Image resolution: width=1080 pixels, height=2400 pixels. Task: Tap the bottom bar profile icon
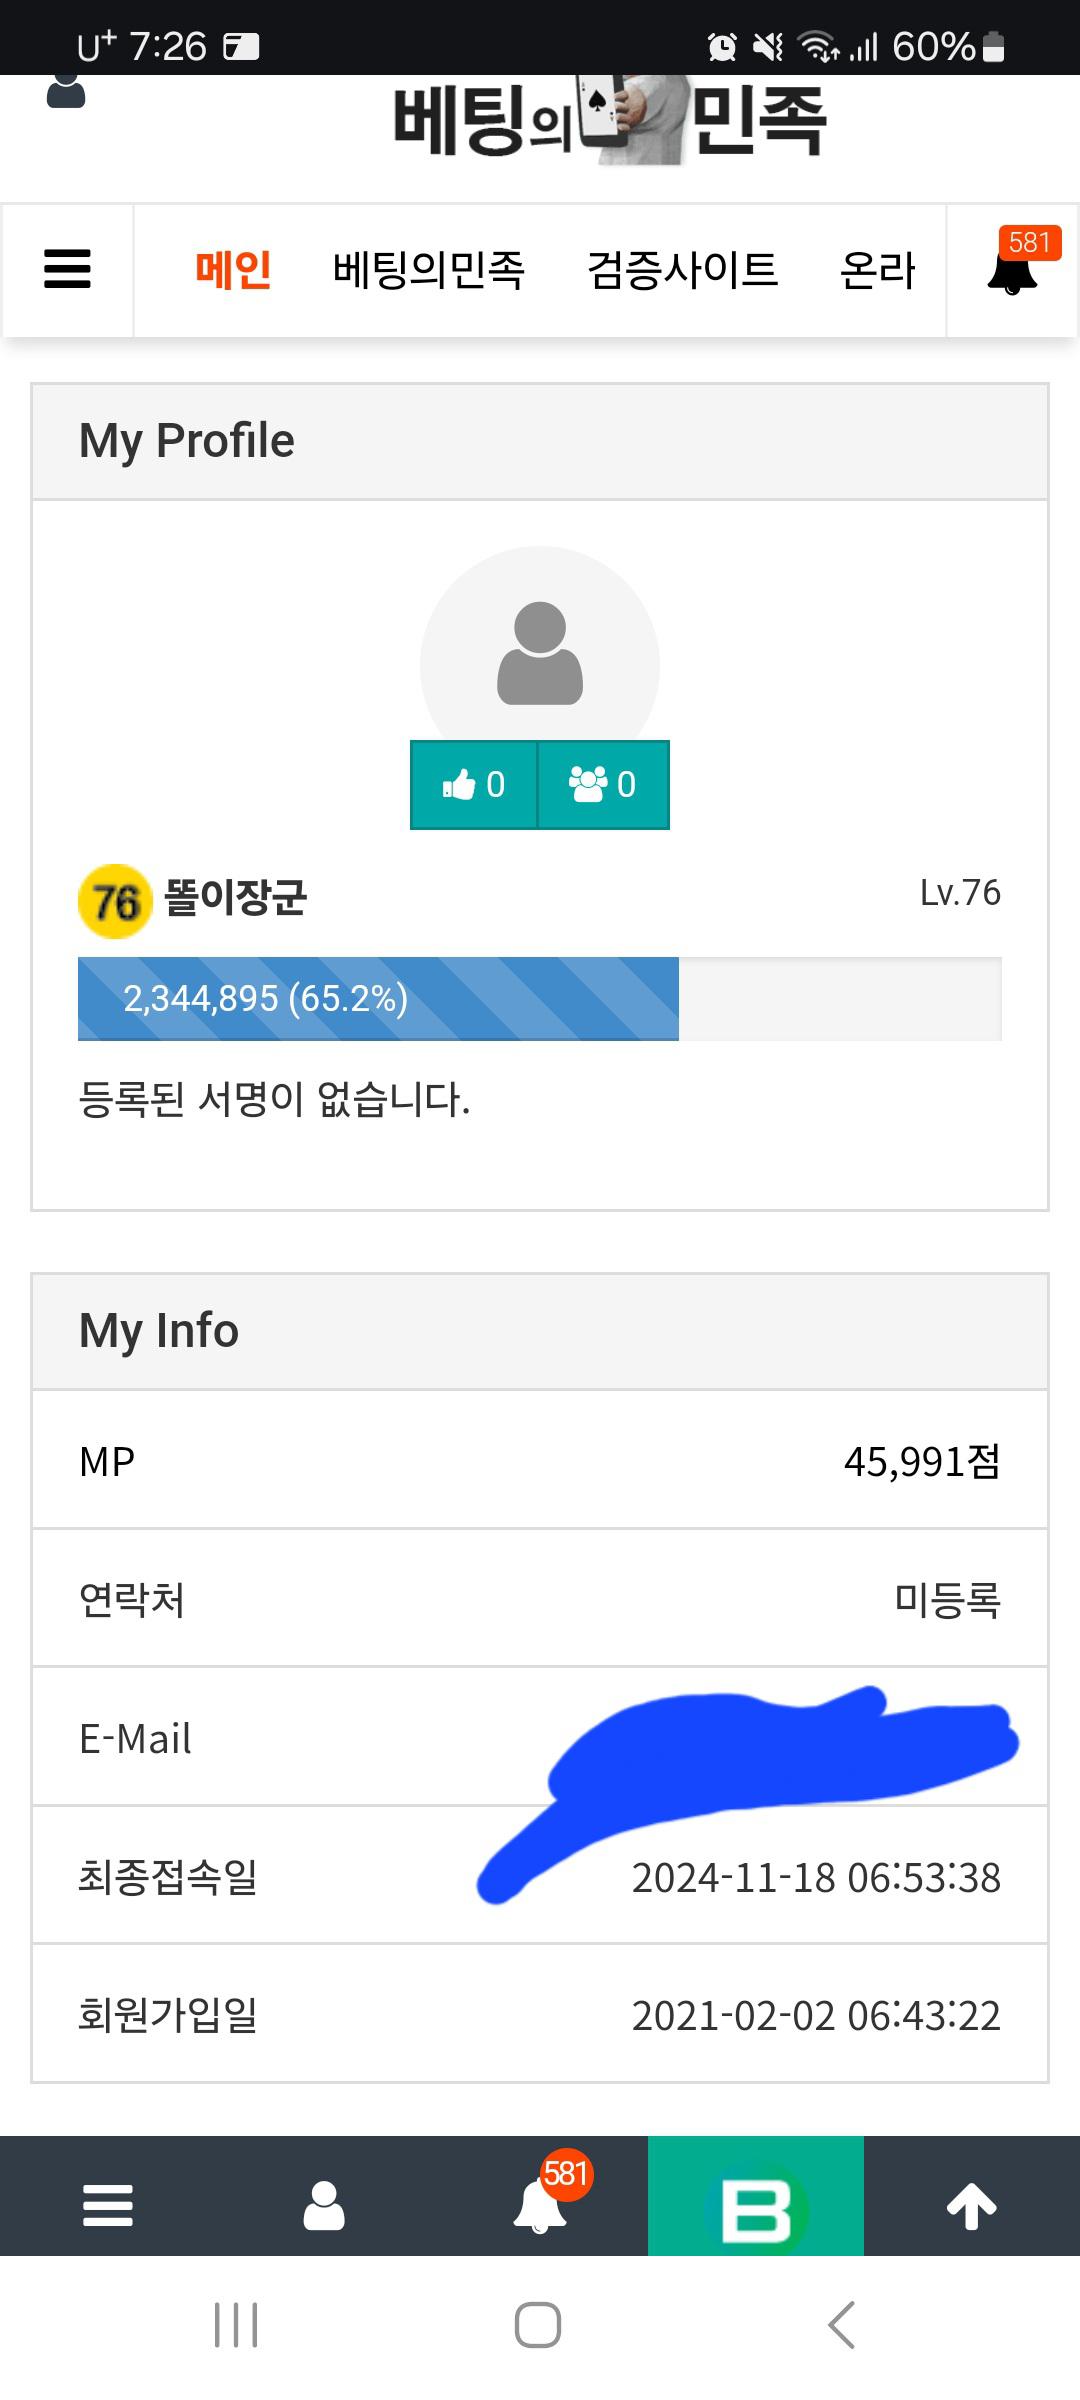point(324,2204)
